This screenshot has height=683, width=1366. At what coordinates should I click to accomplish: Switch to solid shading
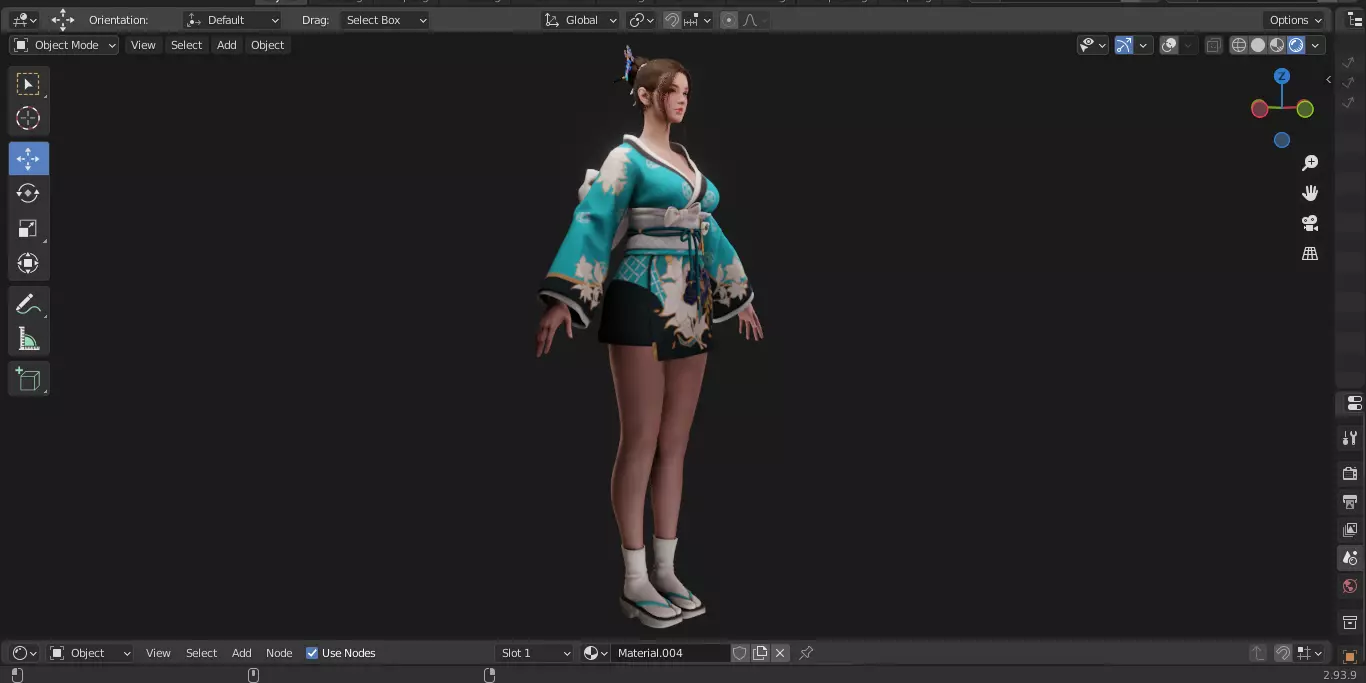click(x=1258, y=45)
